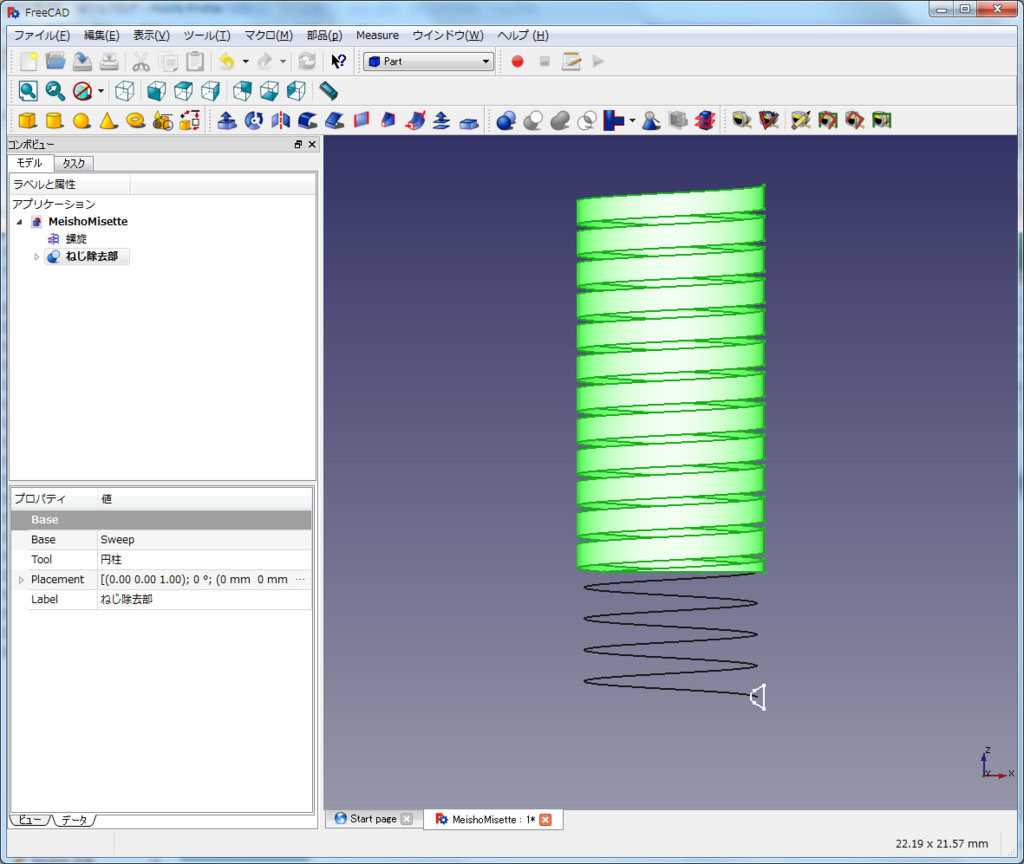Screen dimensions: 1024x864
Task: Open the Cross-sections tool
Action: tap(705, 120)
